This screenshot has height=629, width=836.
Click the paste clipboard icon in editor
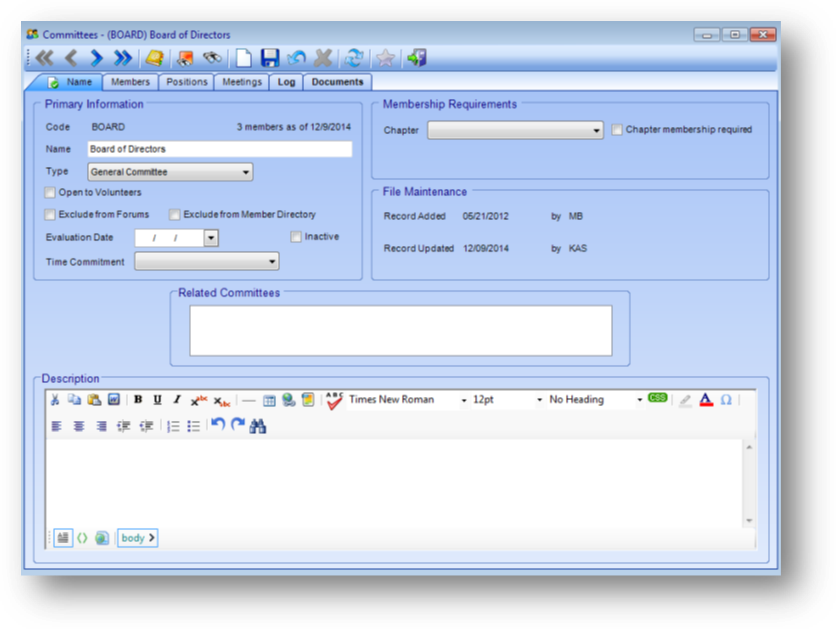tap(94, 400)
